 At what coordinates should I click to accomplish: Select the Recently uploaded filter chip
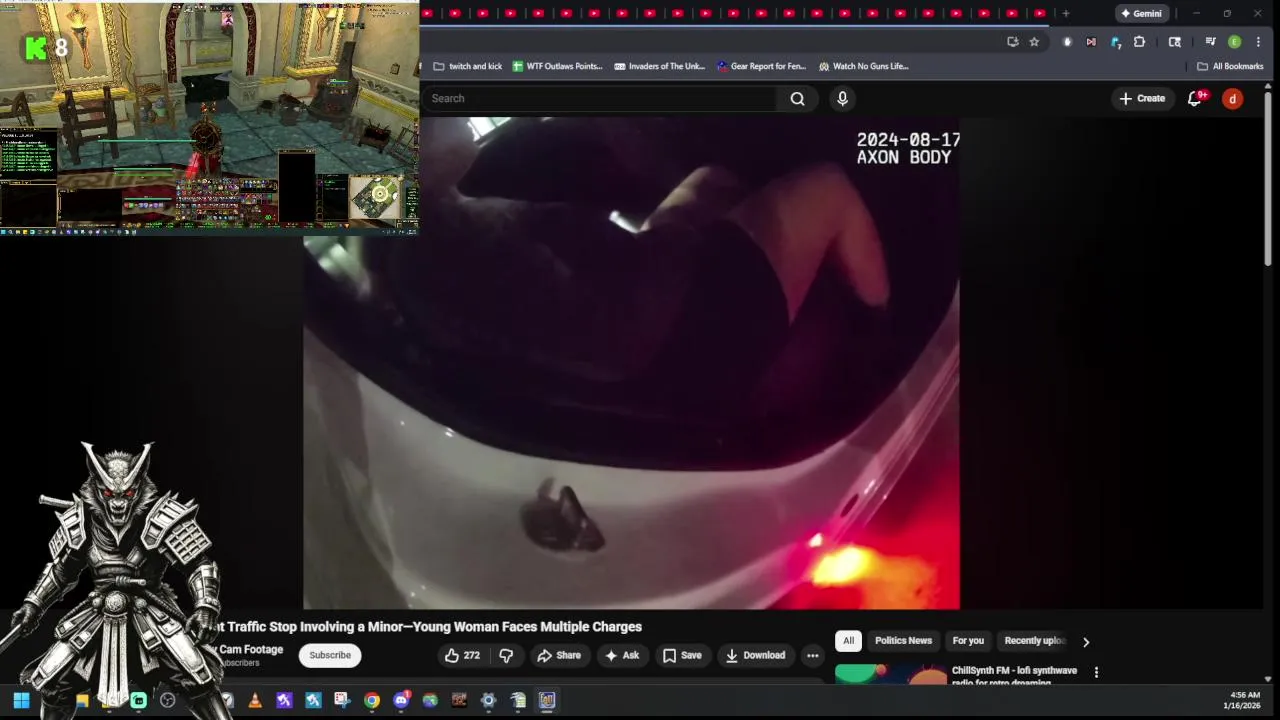[x=1034, y=641]
